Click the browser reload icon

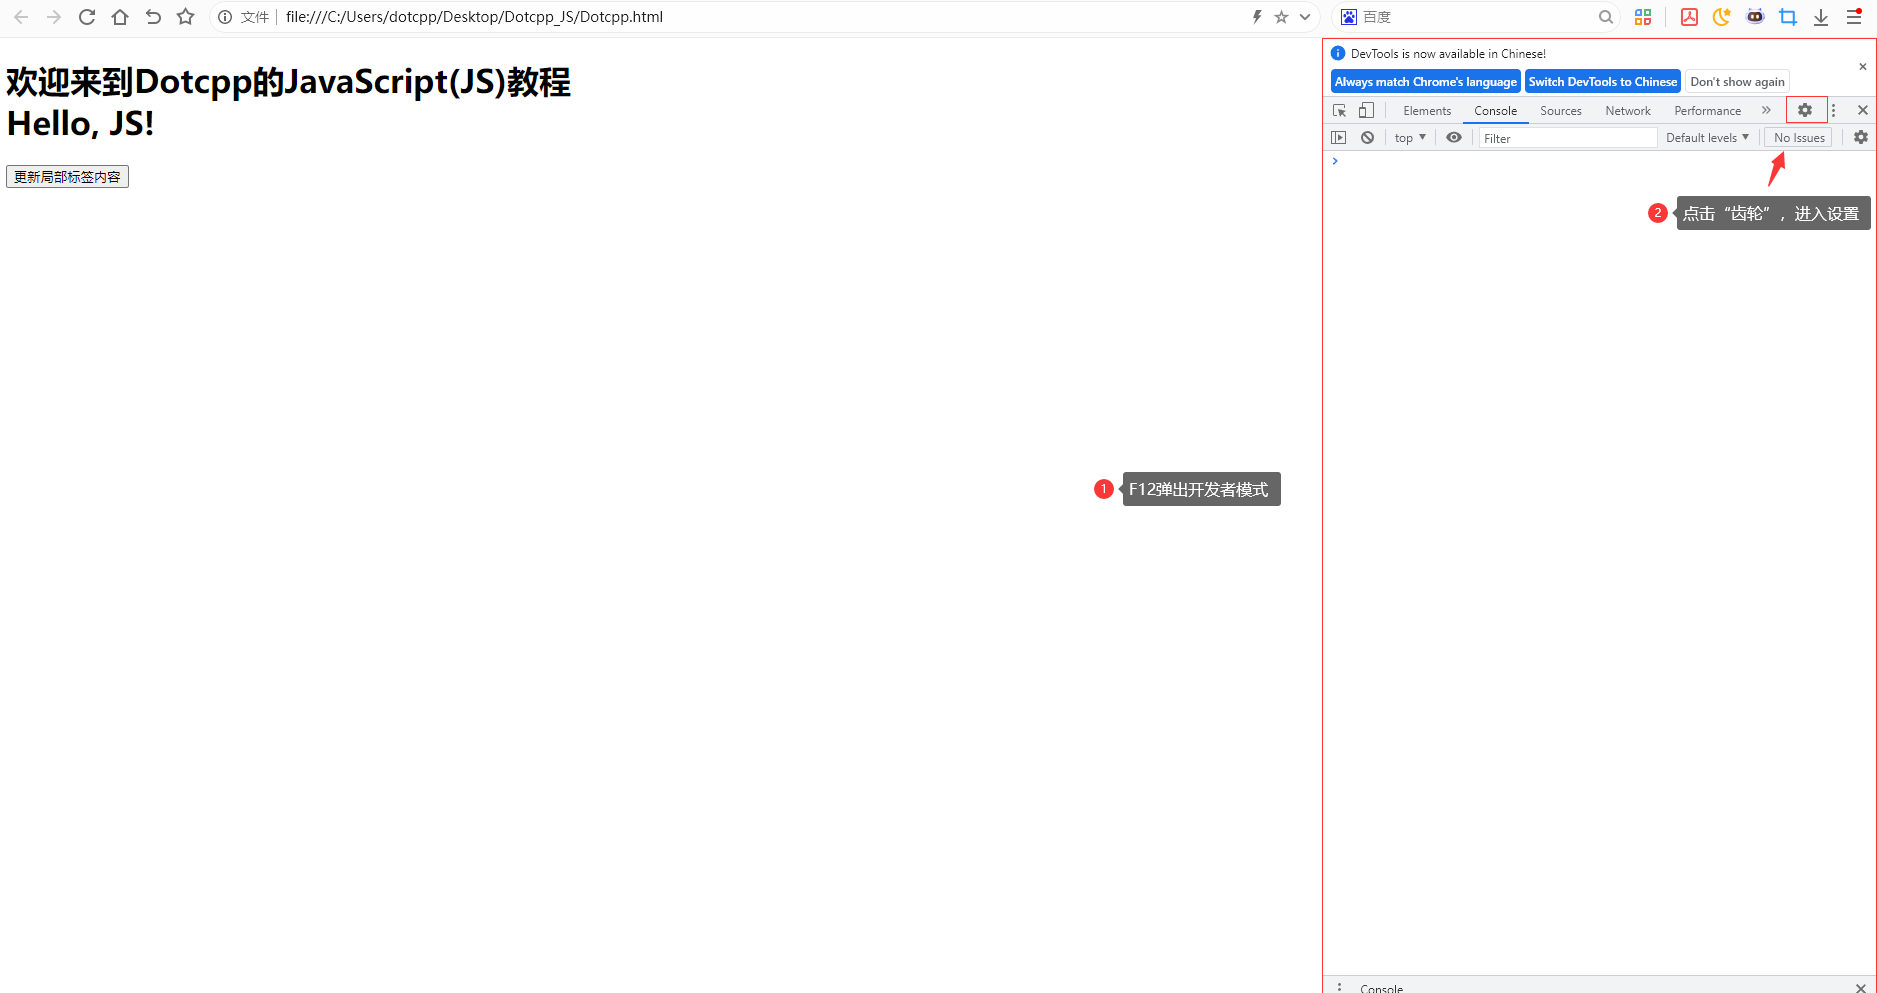(x=87, y=17)
